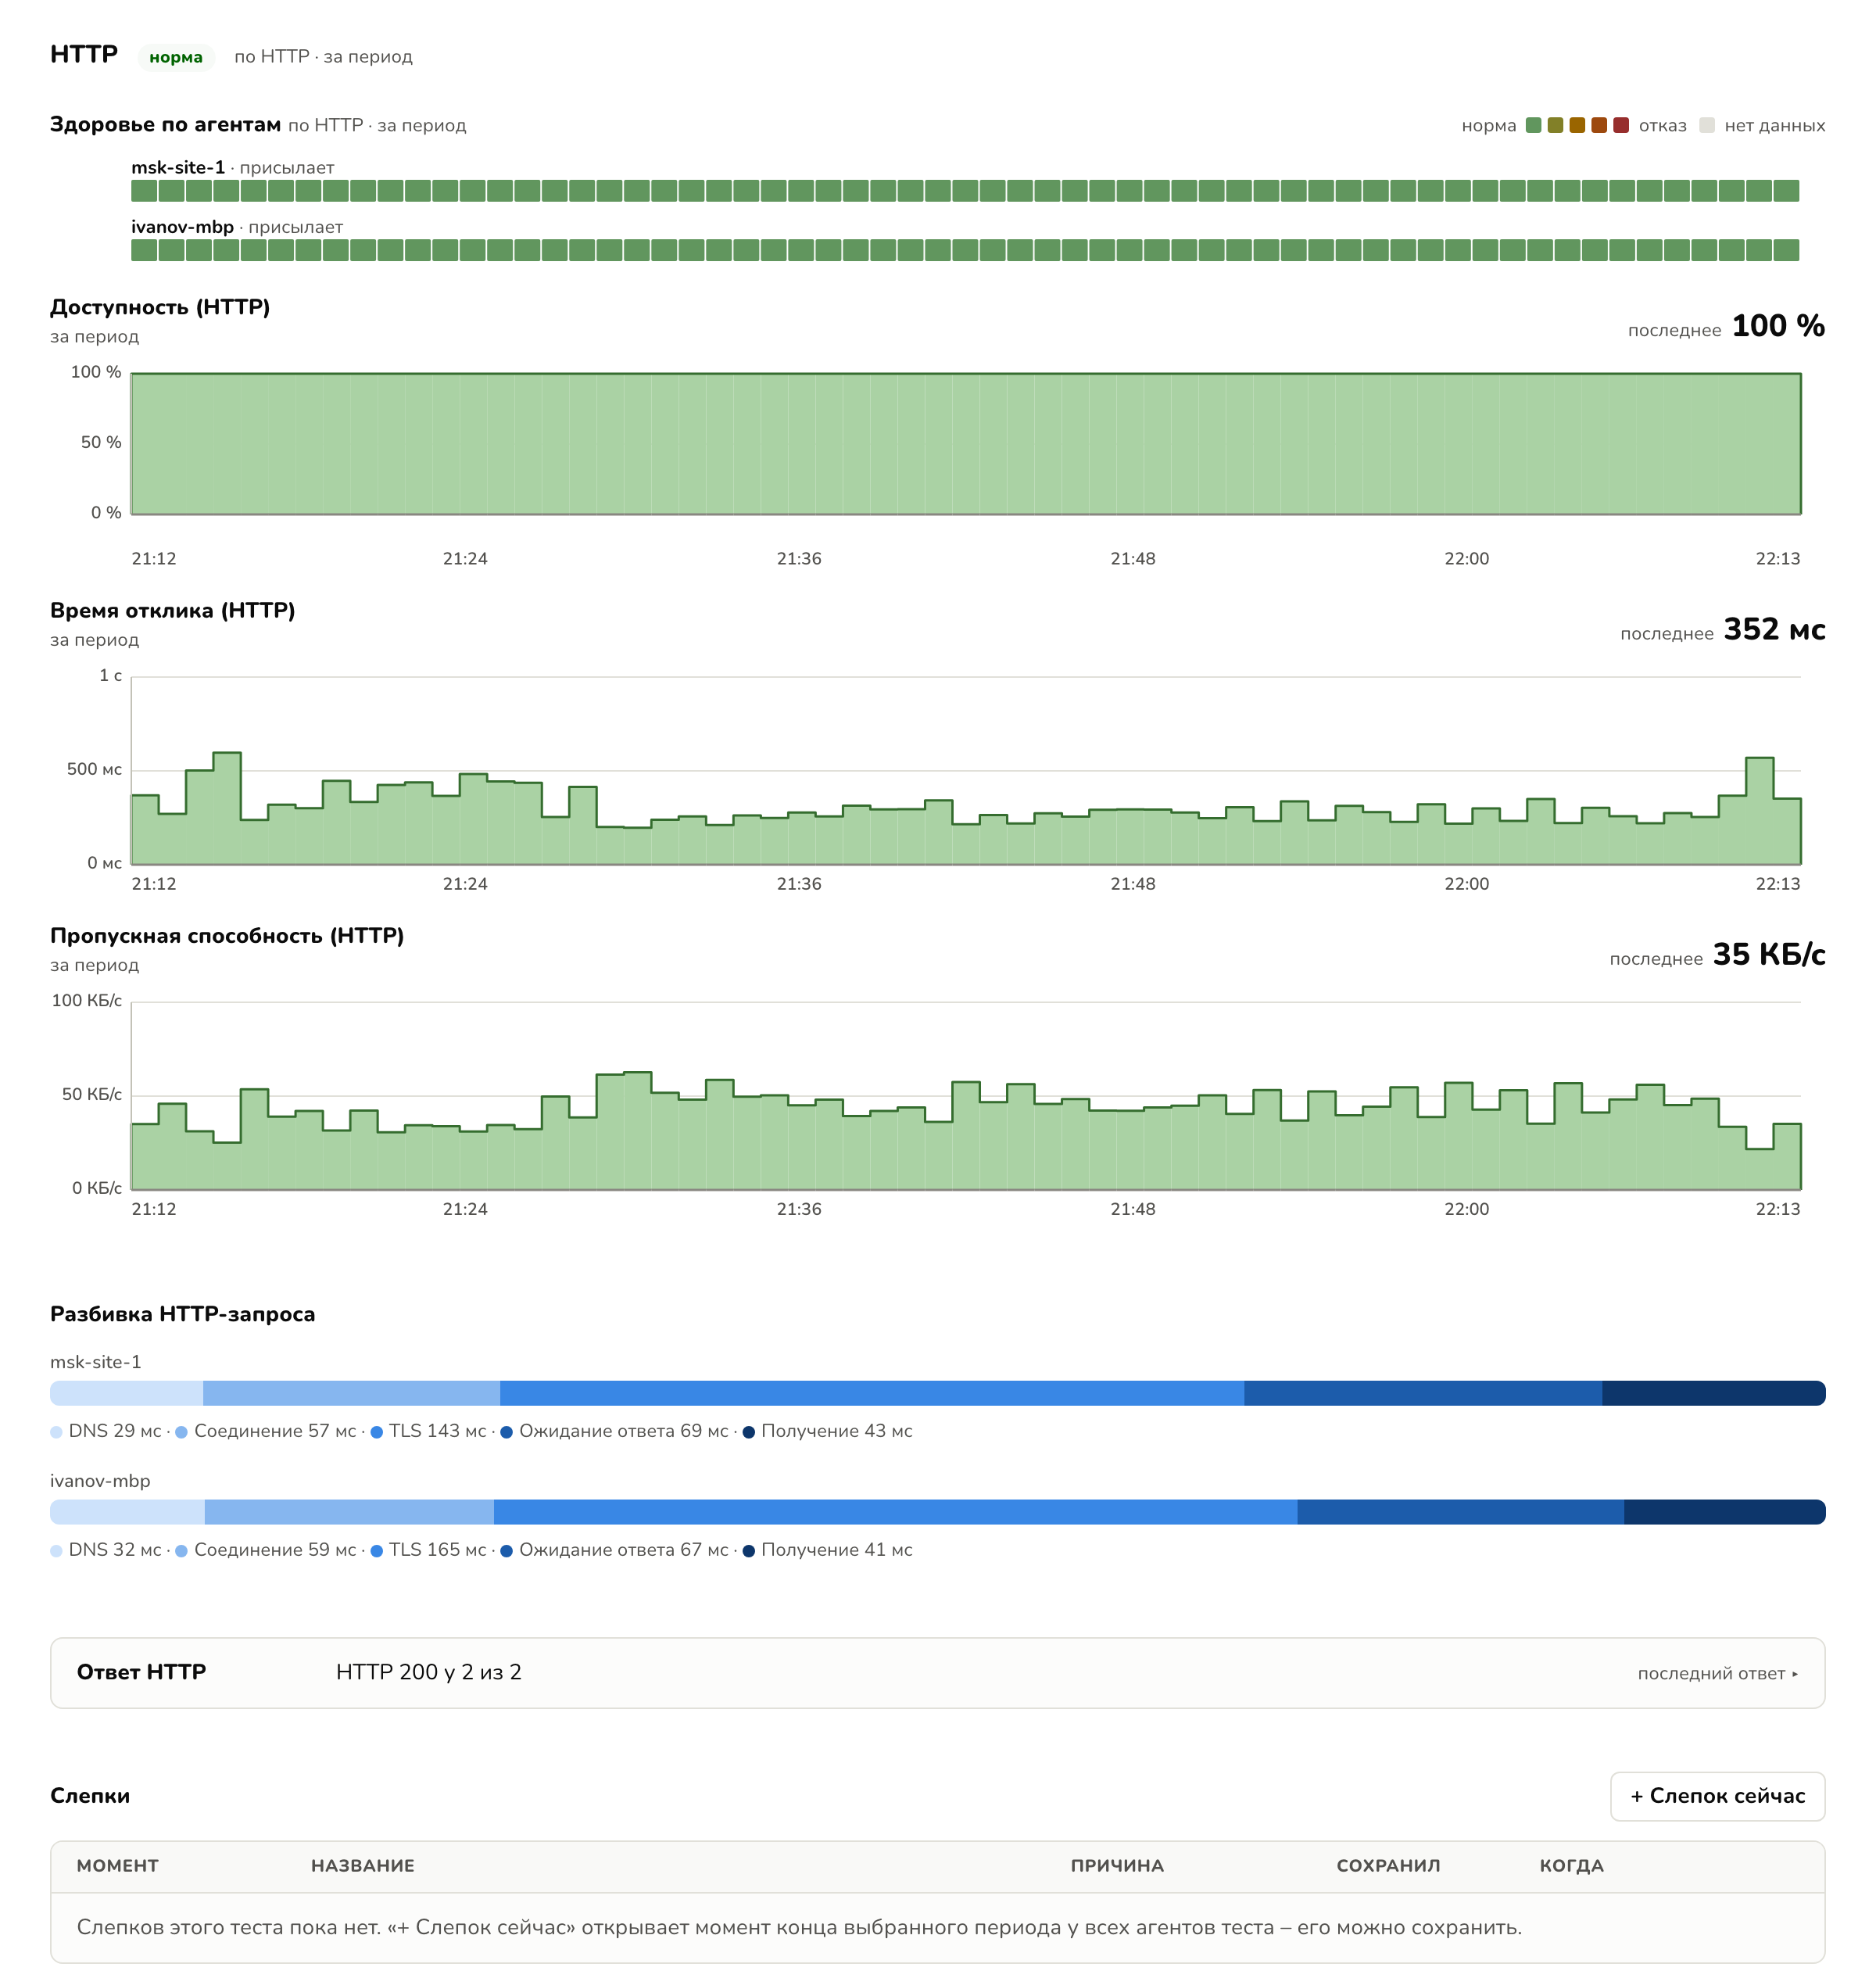Click the '35 КБ/с' latest throughput value
Image resolution: width=1876 pixels, height=1978 pixels.
[x=1769, y=954]
